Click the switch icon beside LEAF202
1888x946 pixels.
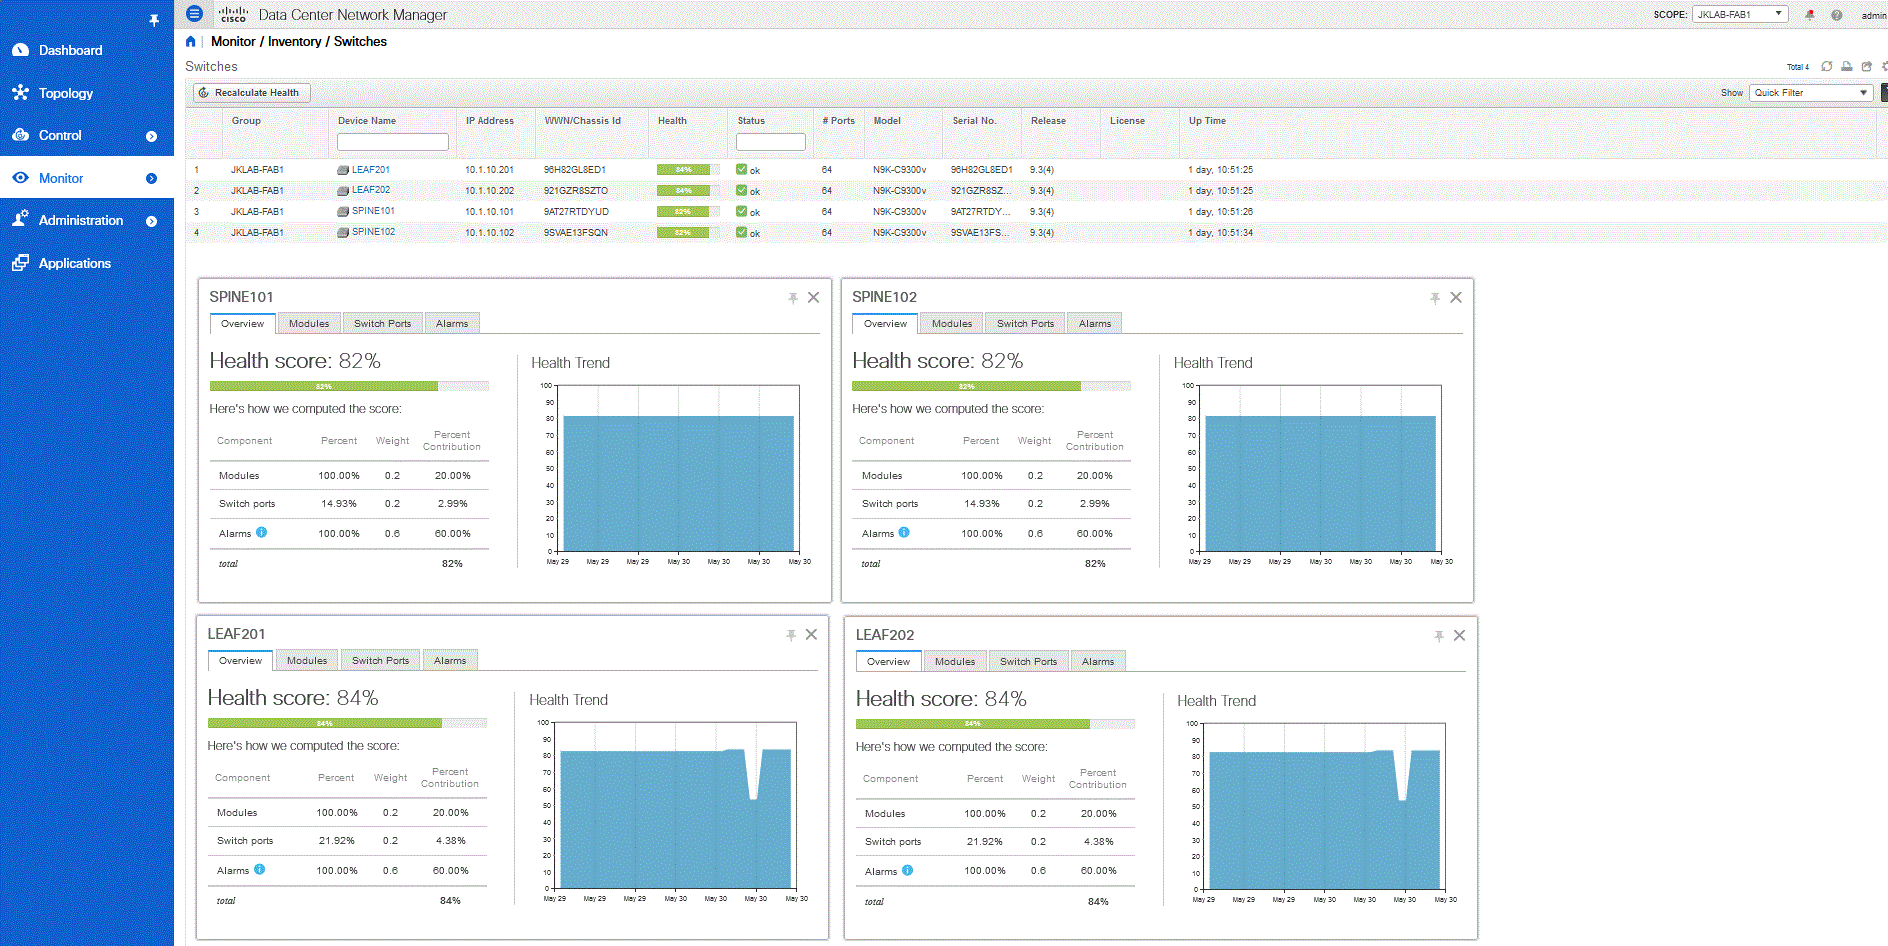tap(343, 190)
